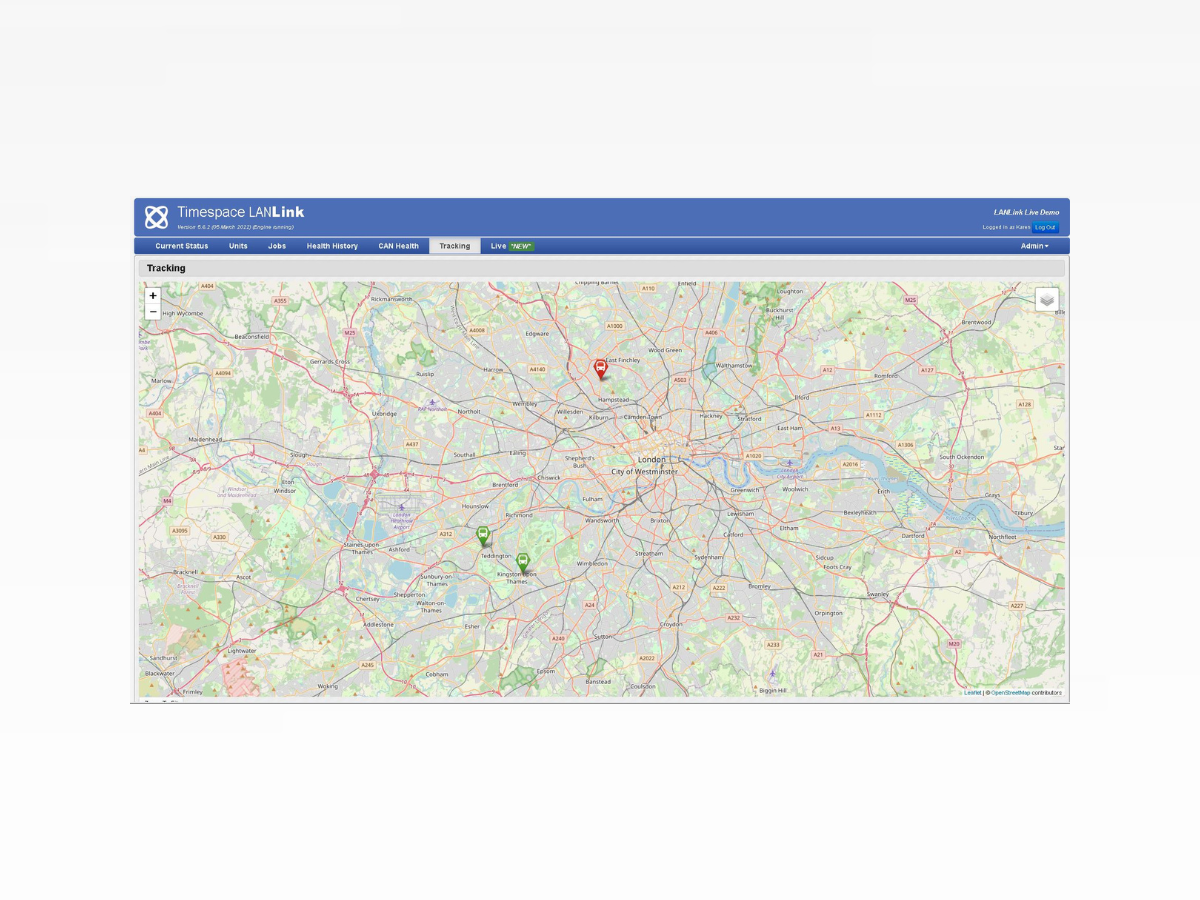This screenshot has width=1200, height=900.
Task: Open the map layers control
Action: [x=1047, y=299]
